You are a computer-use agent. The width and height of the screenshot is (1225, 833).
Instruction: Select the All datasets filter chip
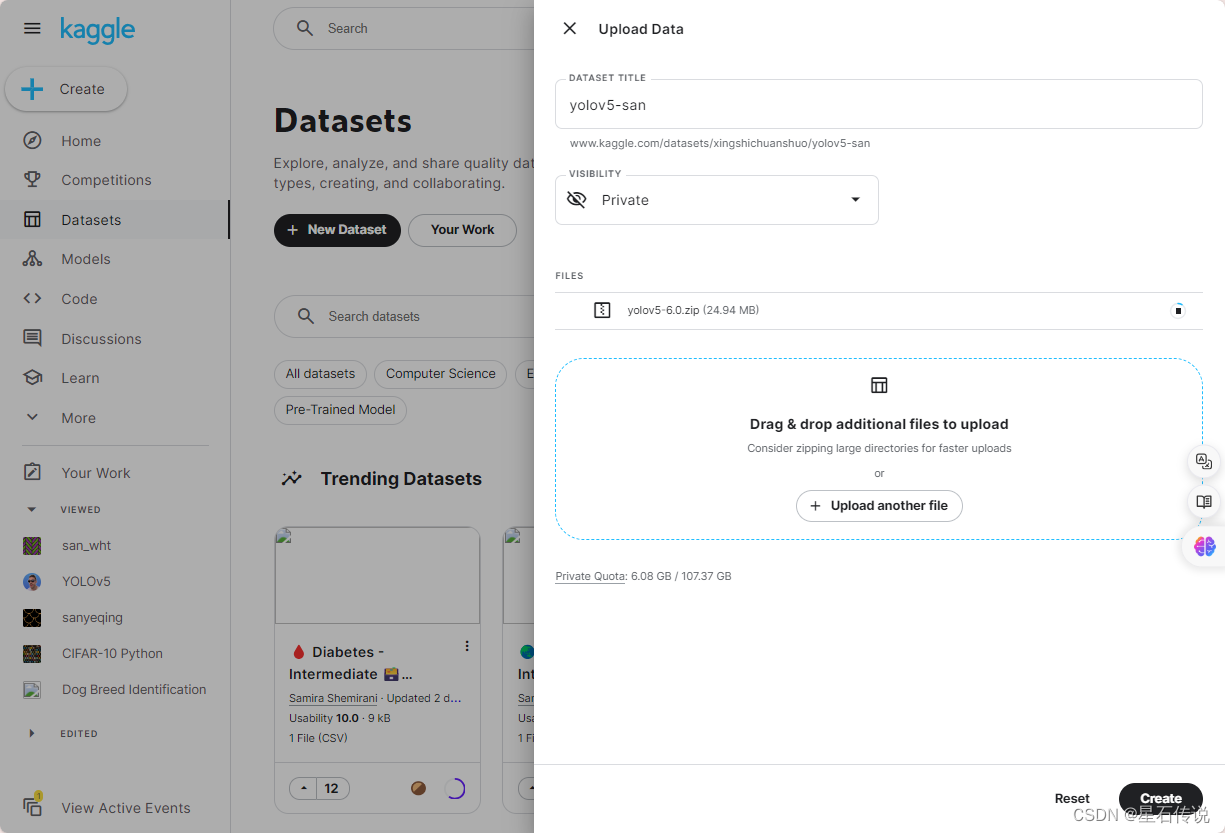(320, 374)
